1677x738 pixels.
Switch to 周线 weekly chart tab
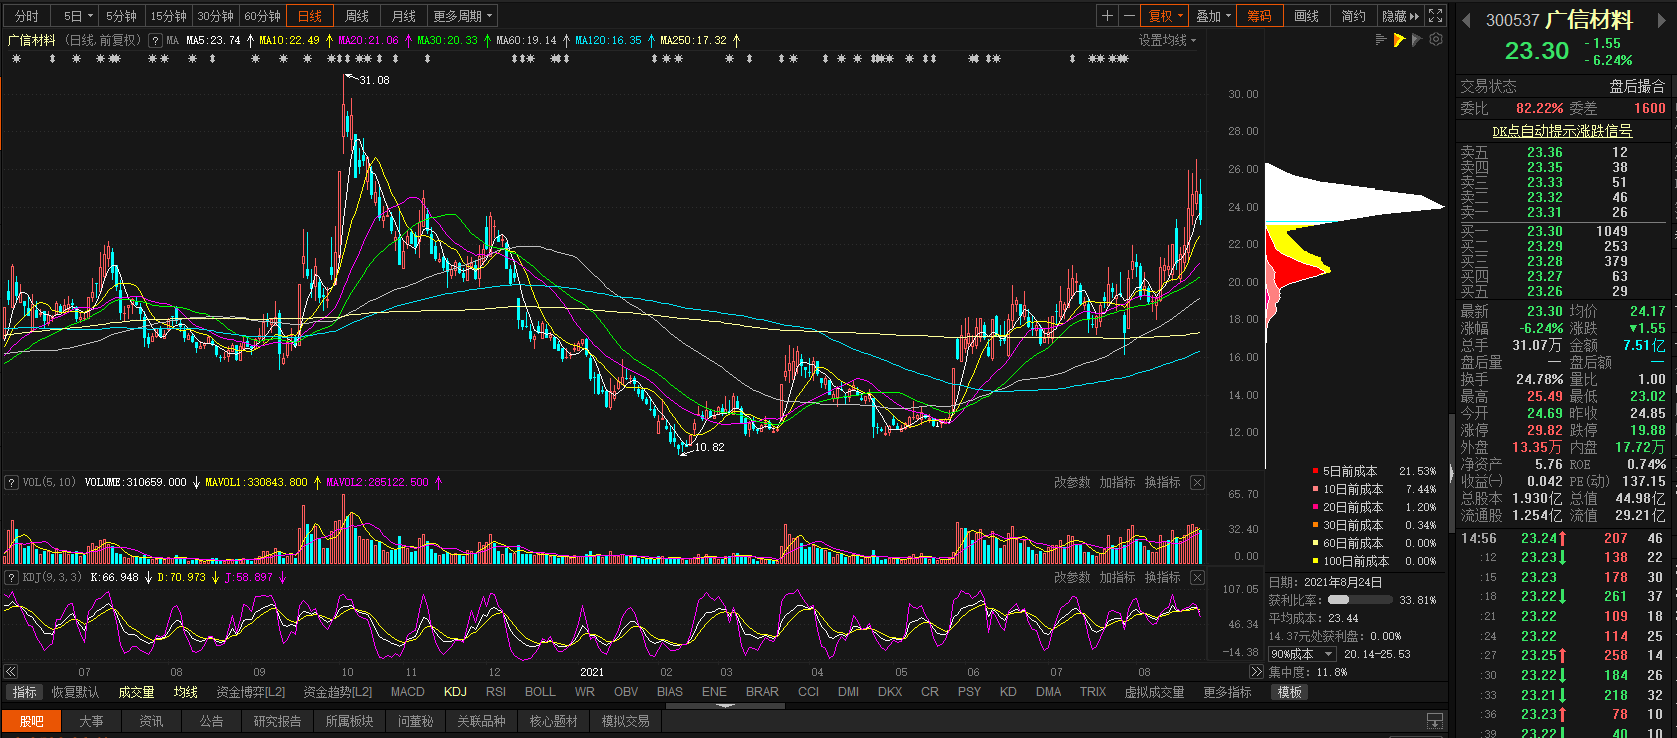click(357, 16)
